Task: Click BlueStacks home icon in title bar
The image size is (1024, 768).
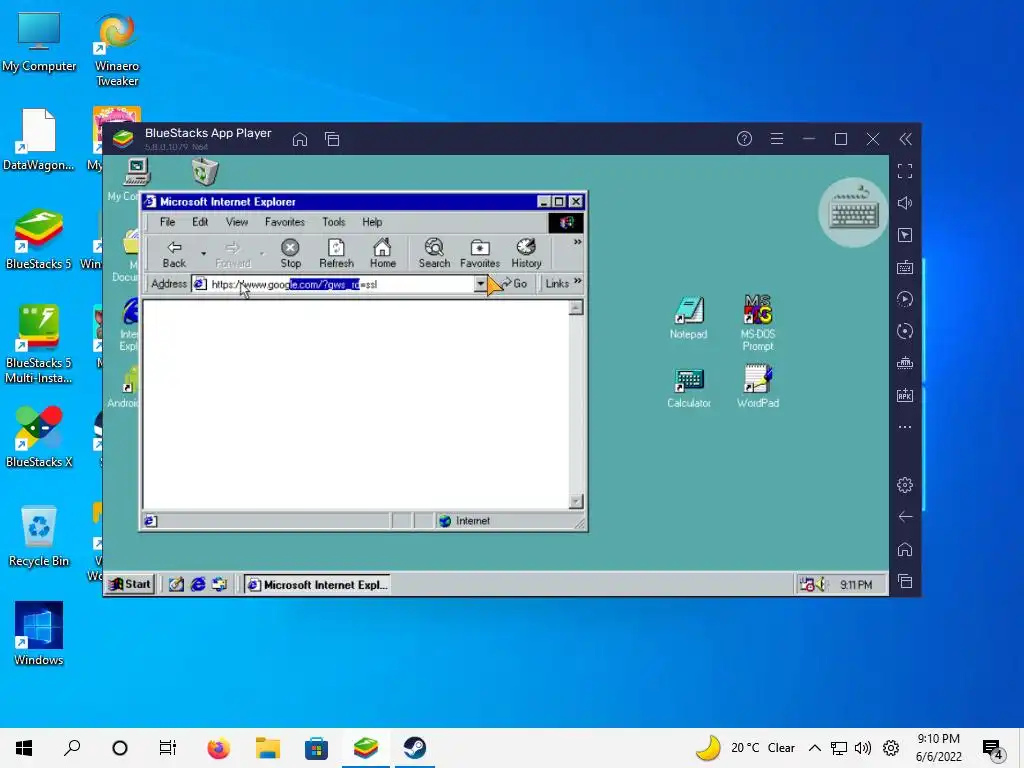Action: coord(300,139)
